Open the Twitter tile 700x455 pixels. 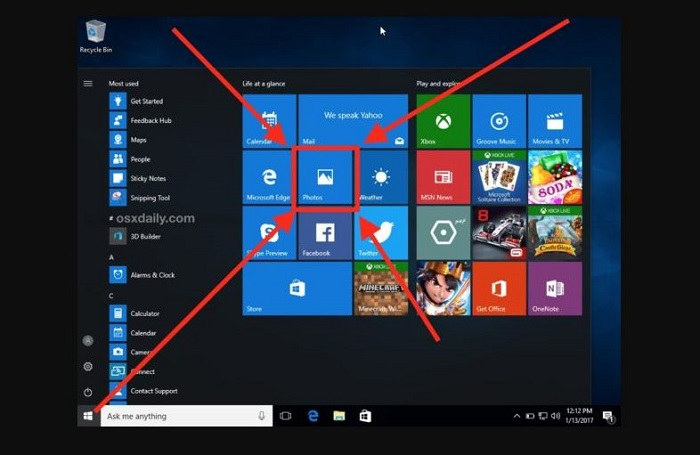(381, 233)
